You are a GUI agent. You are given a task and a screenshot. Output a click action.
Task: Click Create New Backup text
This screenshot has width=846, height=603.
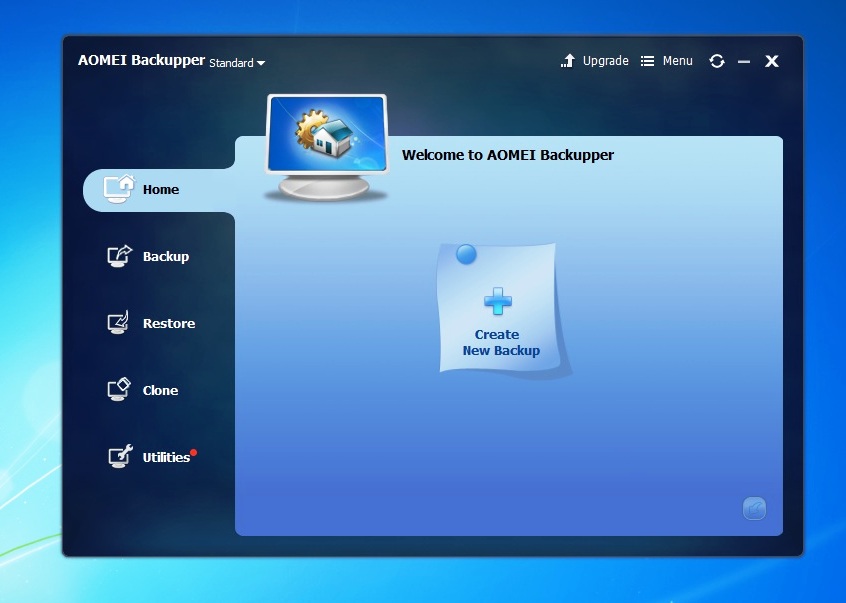(501, 342)
